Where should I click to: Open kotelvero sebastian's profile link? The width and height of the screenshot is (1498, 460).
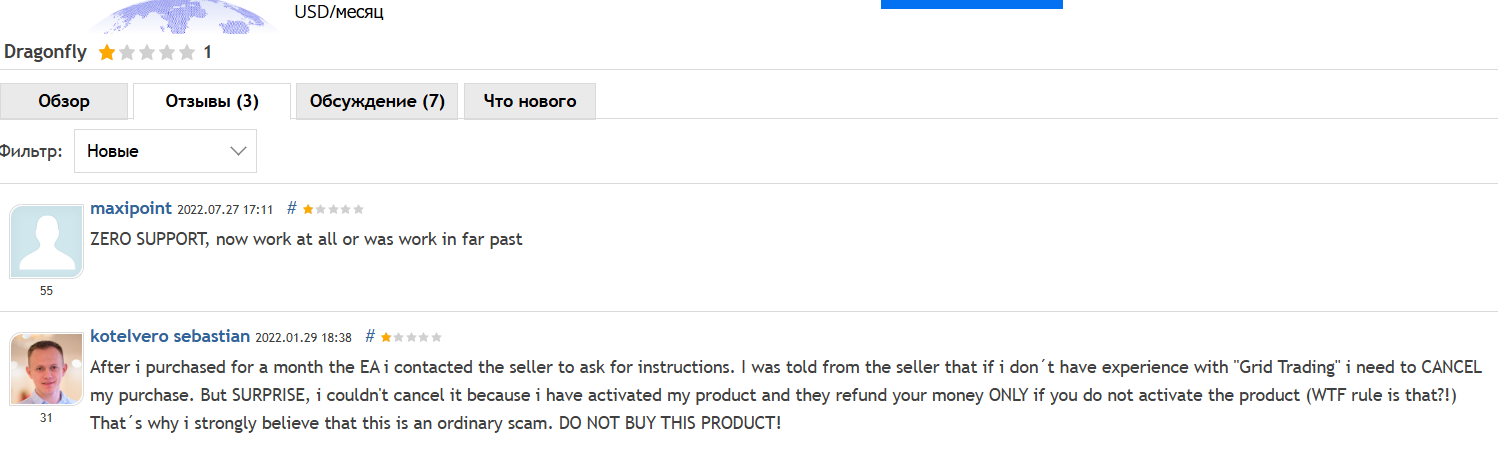click(170, 337)
